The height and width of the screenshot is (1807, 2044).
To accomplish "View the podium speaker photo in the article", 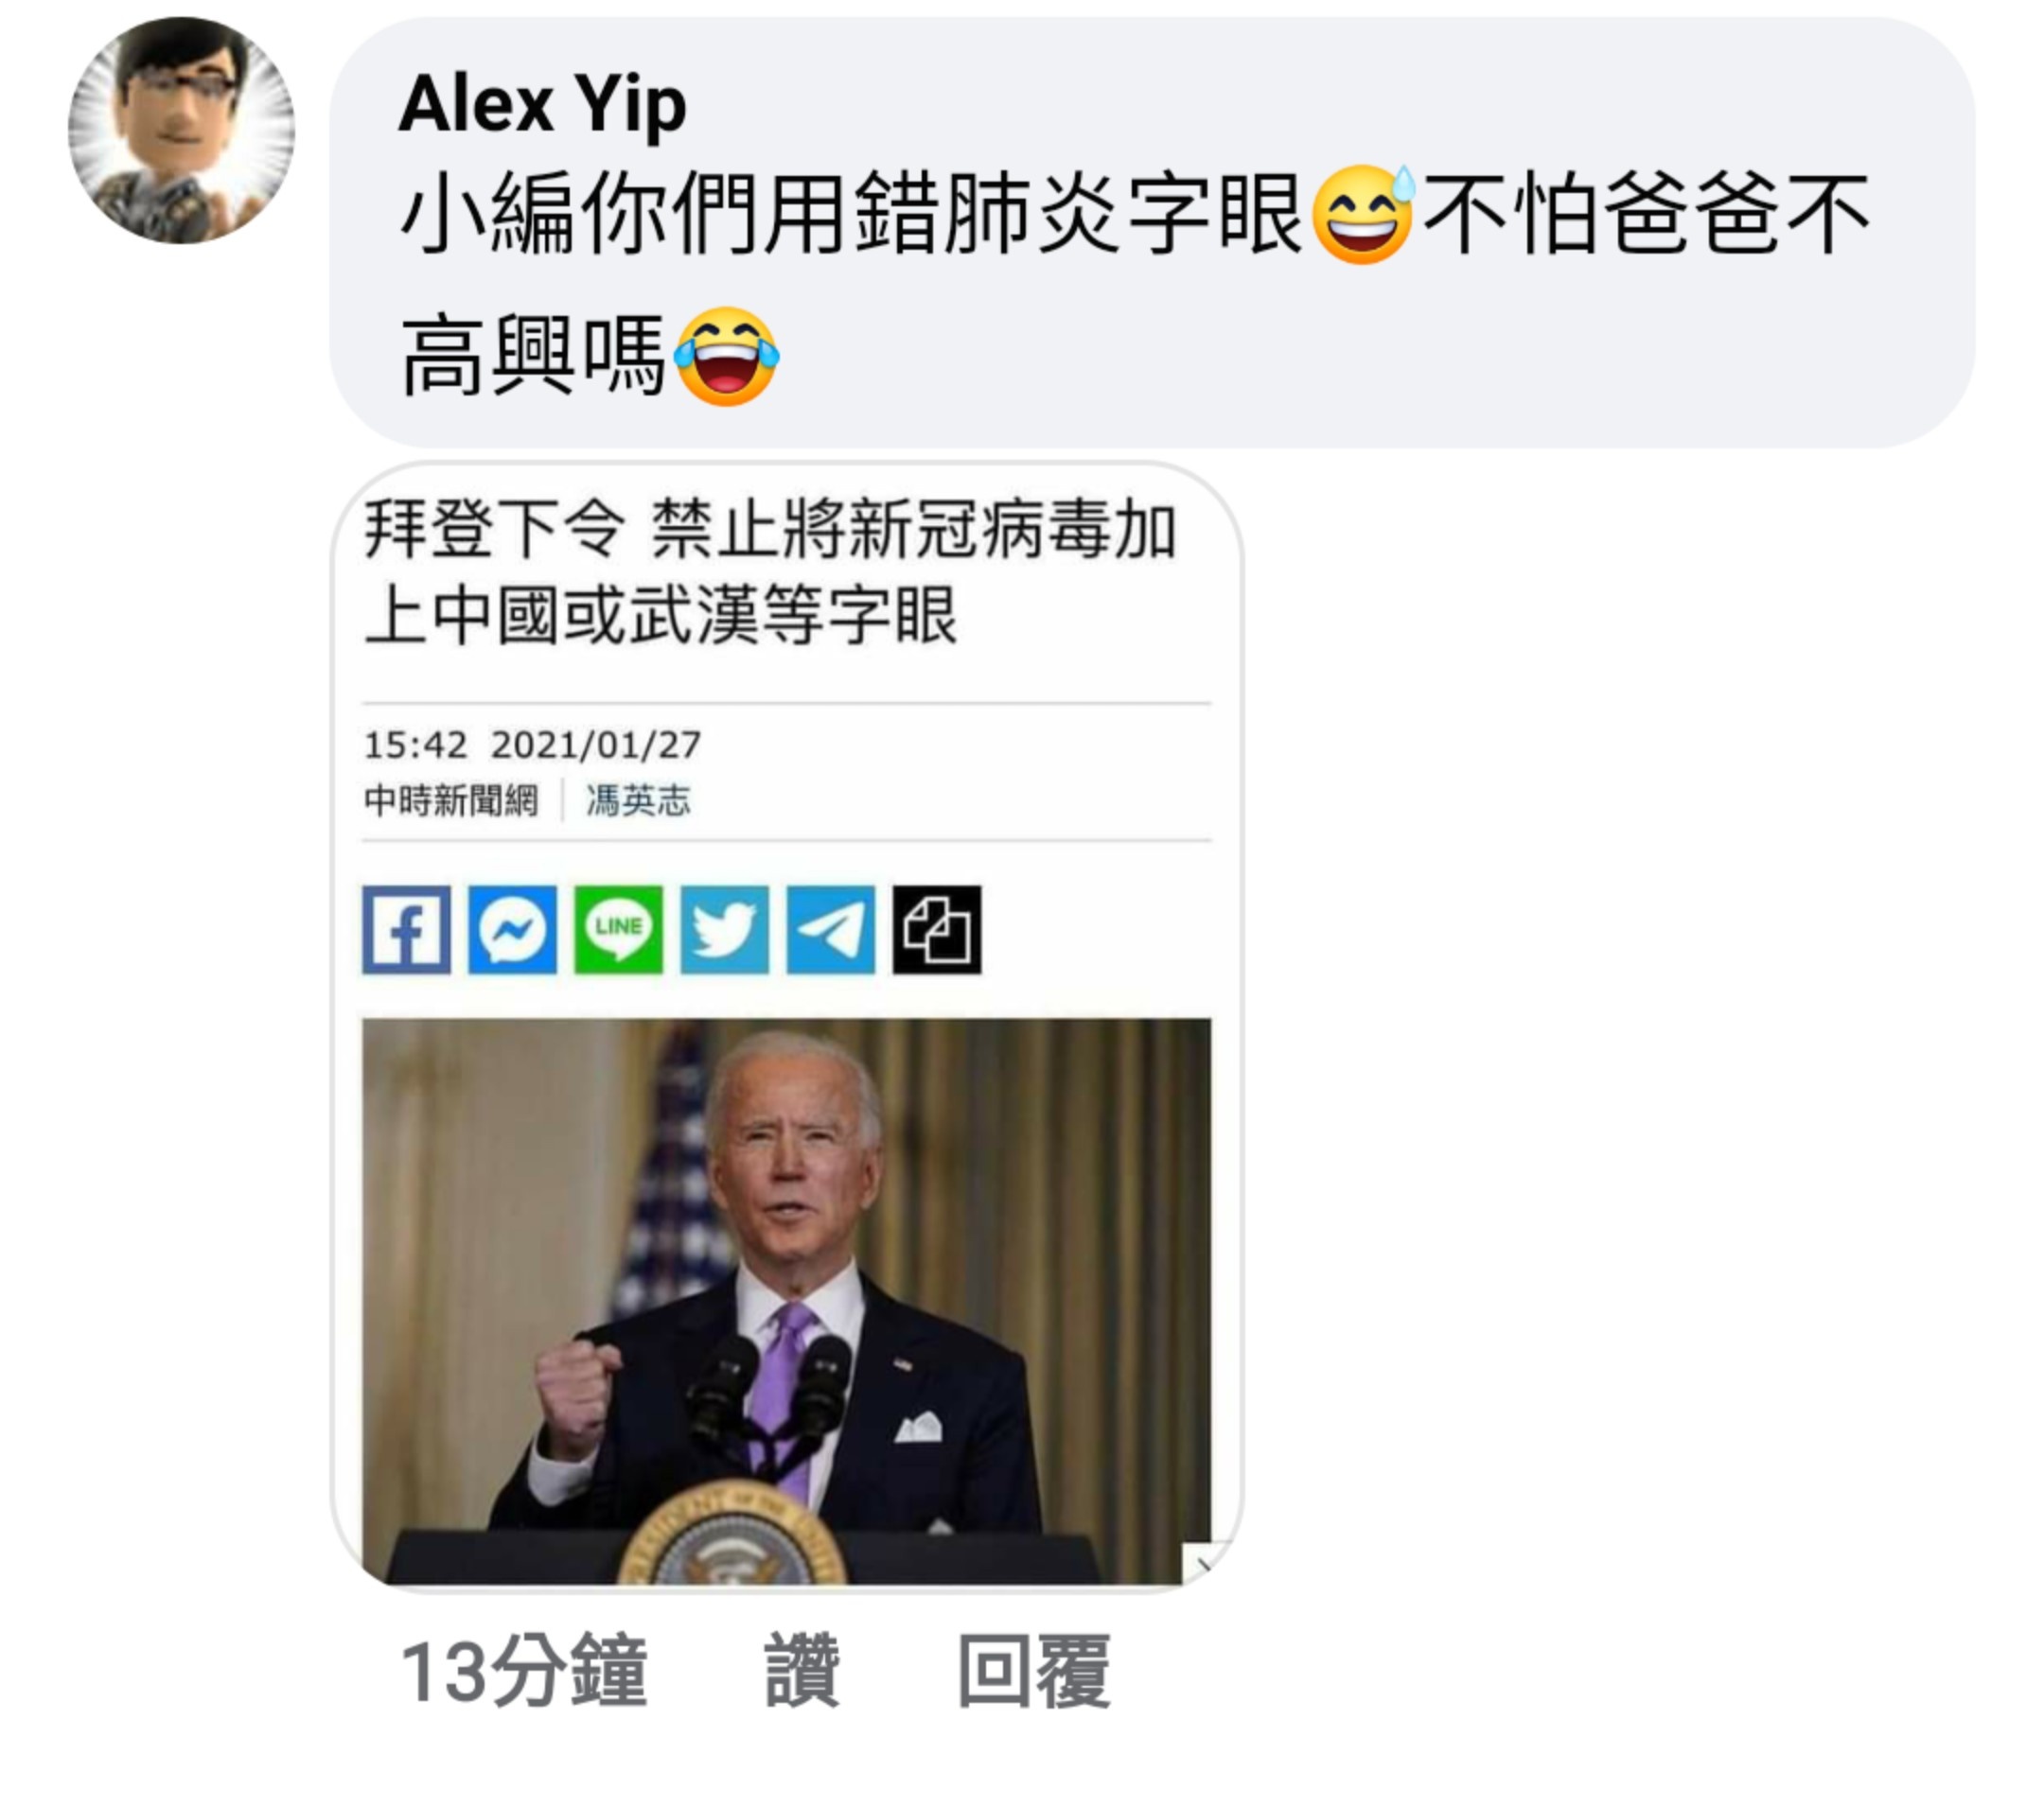I will (x=786, y=1301).
